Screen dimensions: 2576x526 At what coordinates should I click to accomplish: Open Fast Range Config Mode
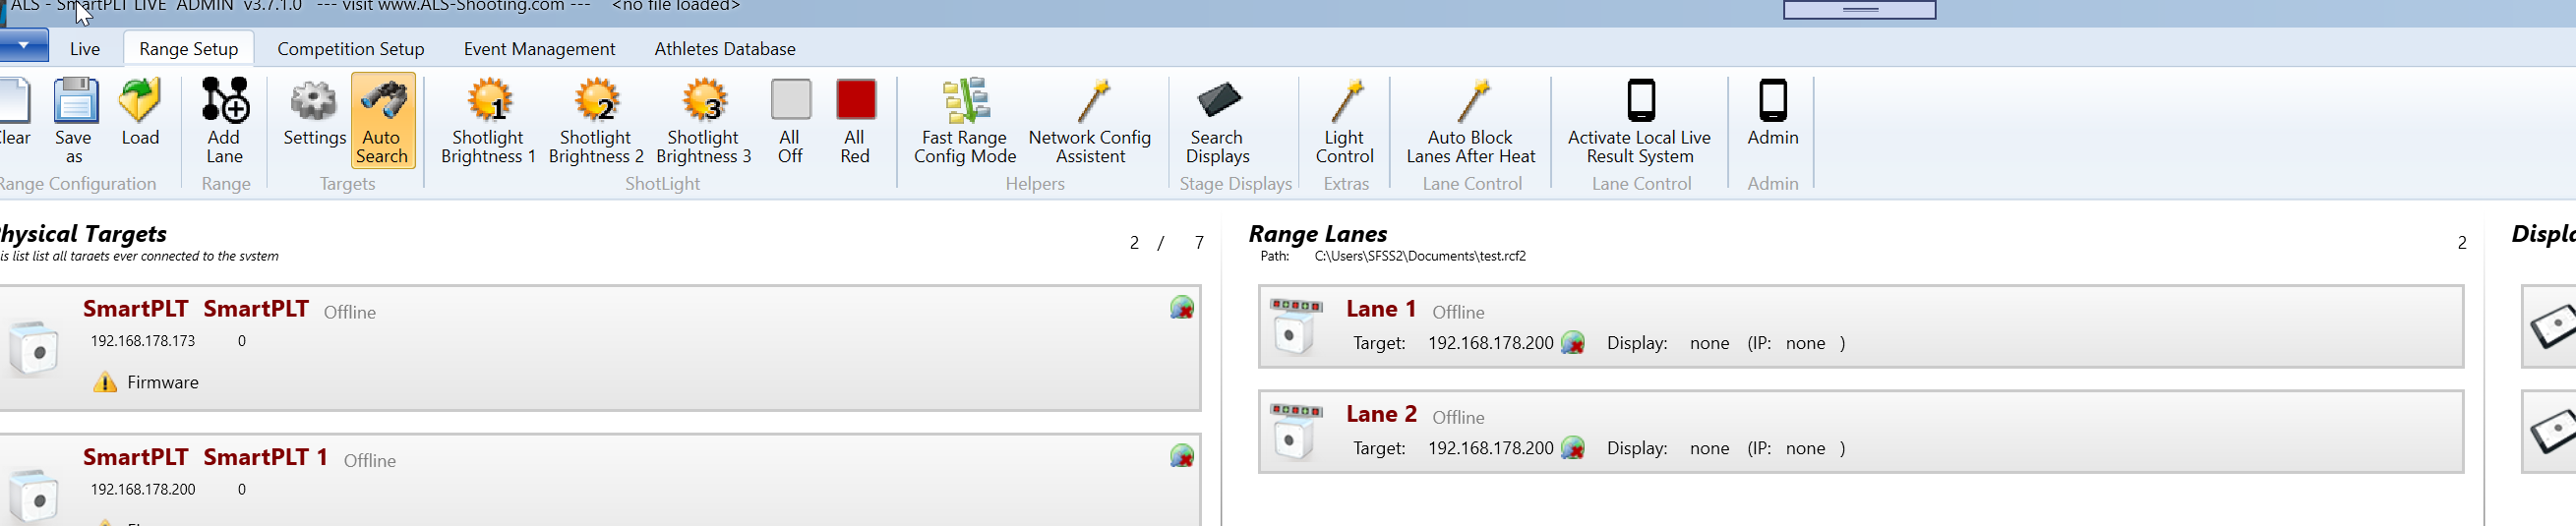(965, 120)
